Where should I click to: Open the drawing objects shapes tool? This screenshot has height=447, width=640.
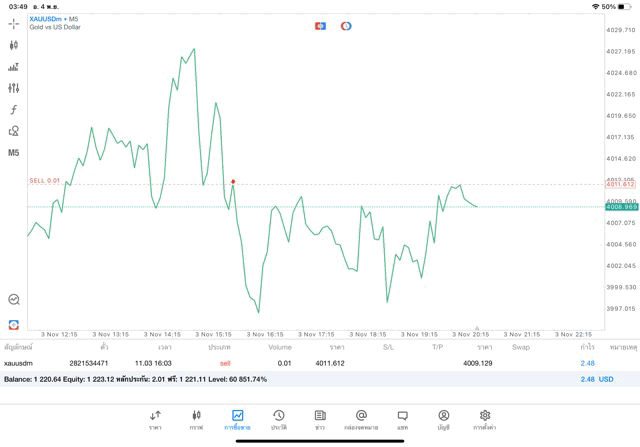click(14, 131)
